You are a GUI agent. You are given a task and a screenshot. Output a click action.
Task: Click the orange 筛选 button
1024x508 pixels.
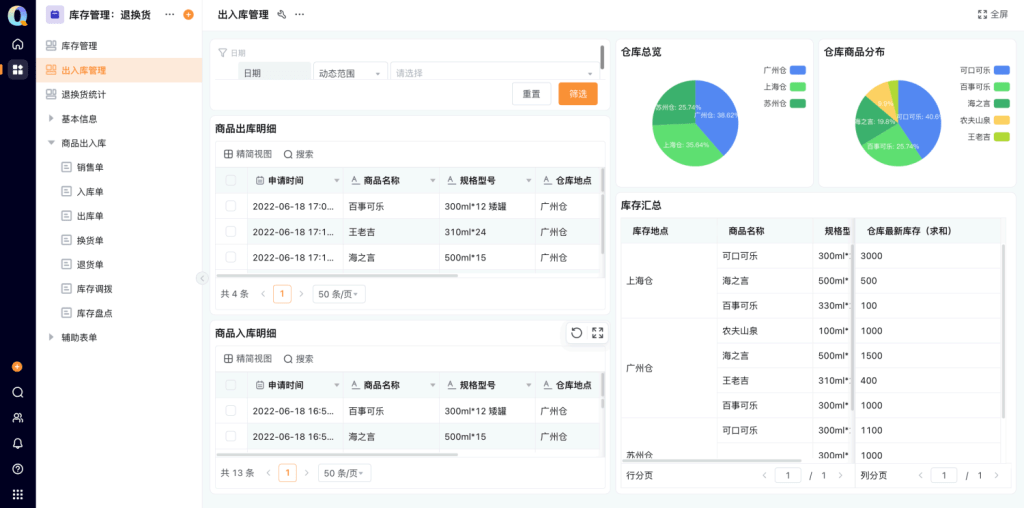coord(578,94)
